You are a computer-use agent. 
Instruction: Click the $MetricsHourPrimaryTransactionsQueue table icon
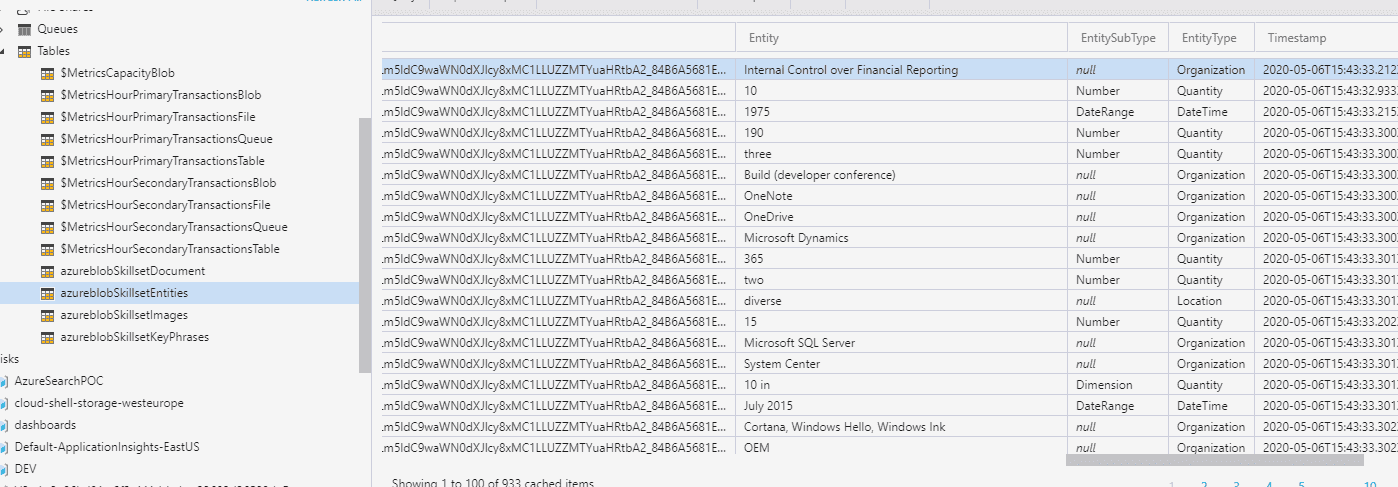47,139
